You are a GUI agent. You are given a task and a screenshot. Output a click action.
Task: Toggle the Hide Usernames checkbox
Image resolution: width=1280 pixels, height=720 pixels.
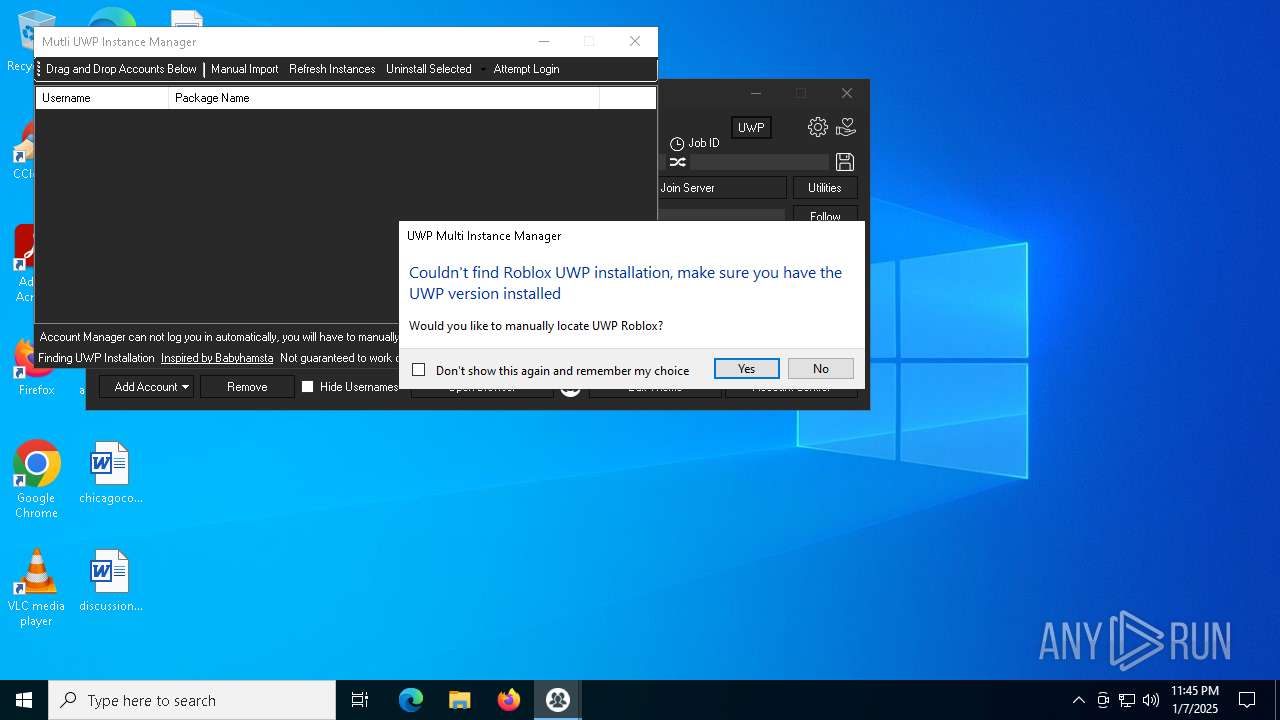click(x=308, y=387)
